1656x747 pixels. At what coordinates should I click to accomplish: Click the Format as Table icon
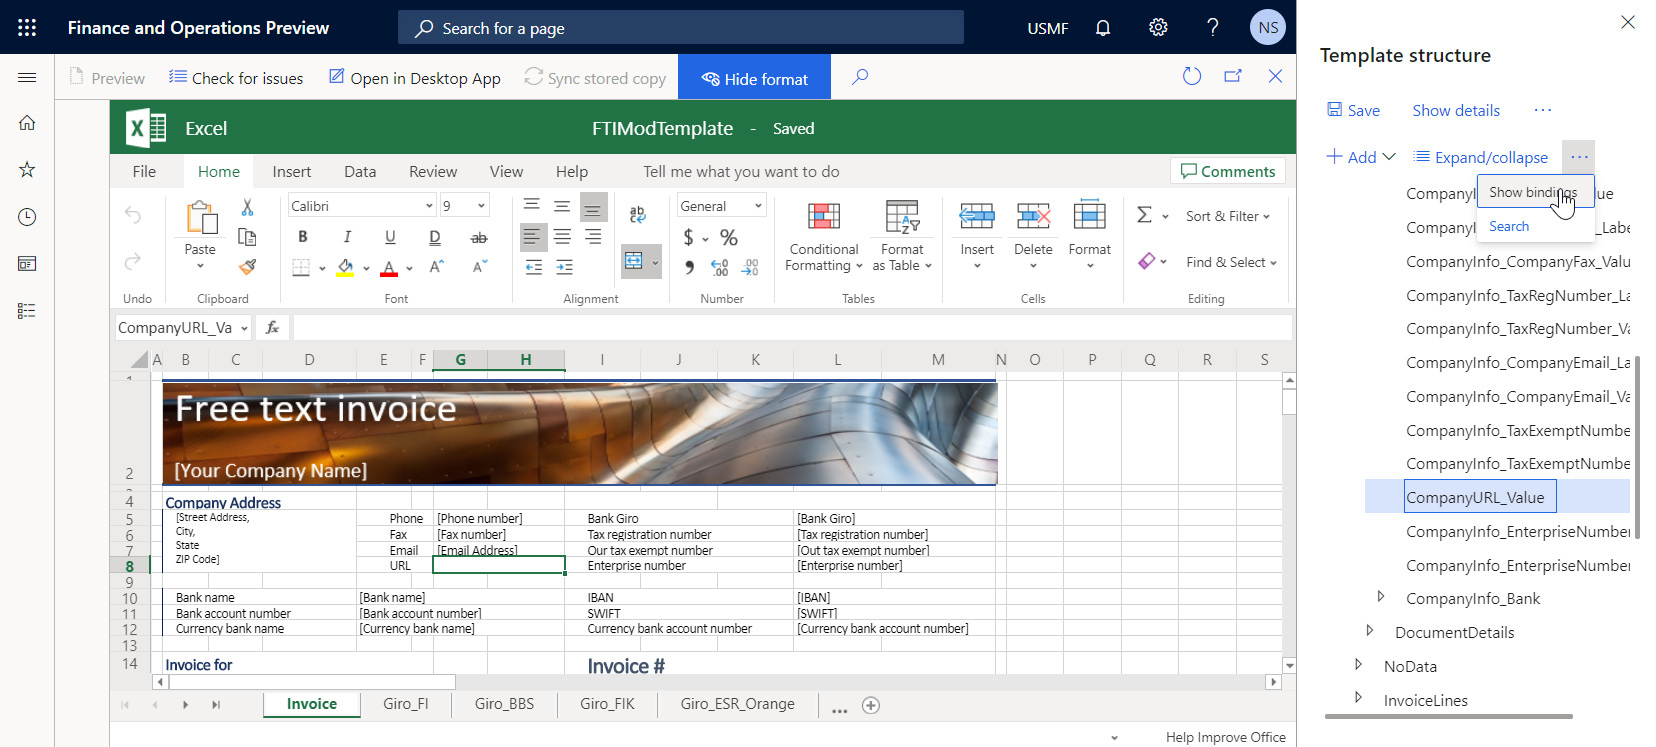click(902, 216)
